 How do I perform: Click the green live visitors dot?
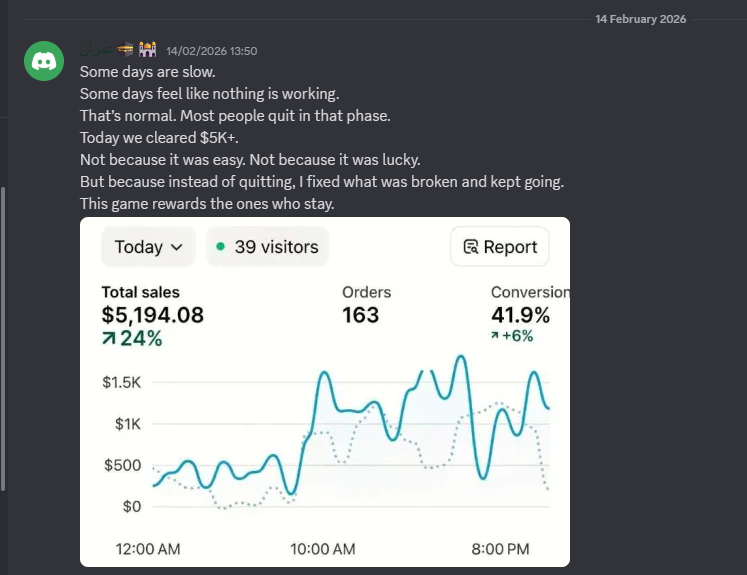(x=221, y=247)
